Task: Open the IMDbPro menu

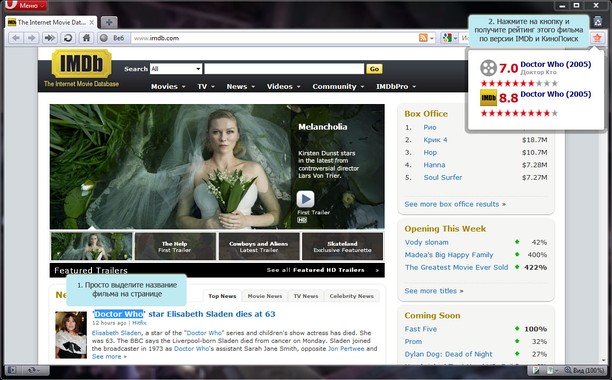Action: [x=396, y=87]
